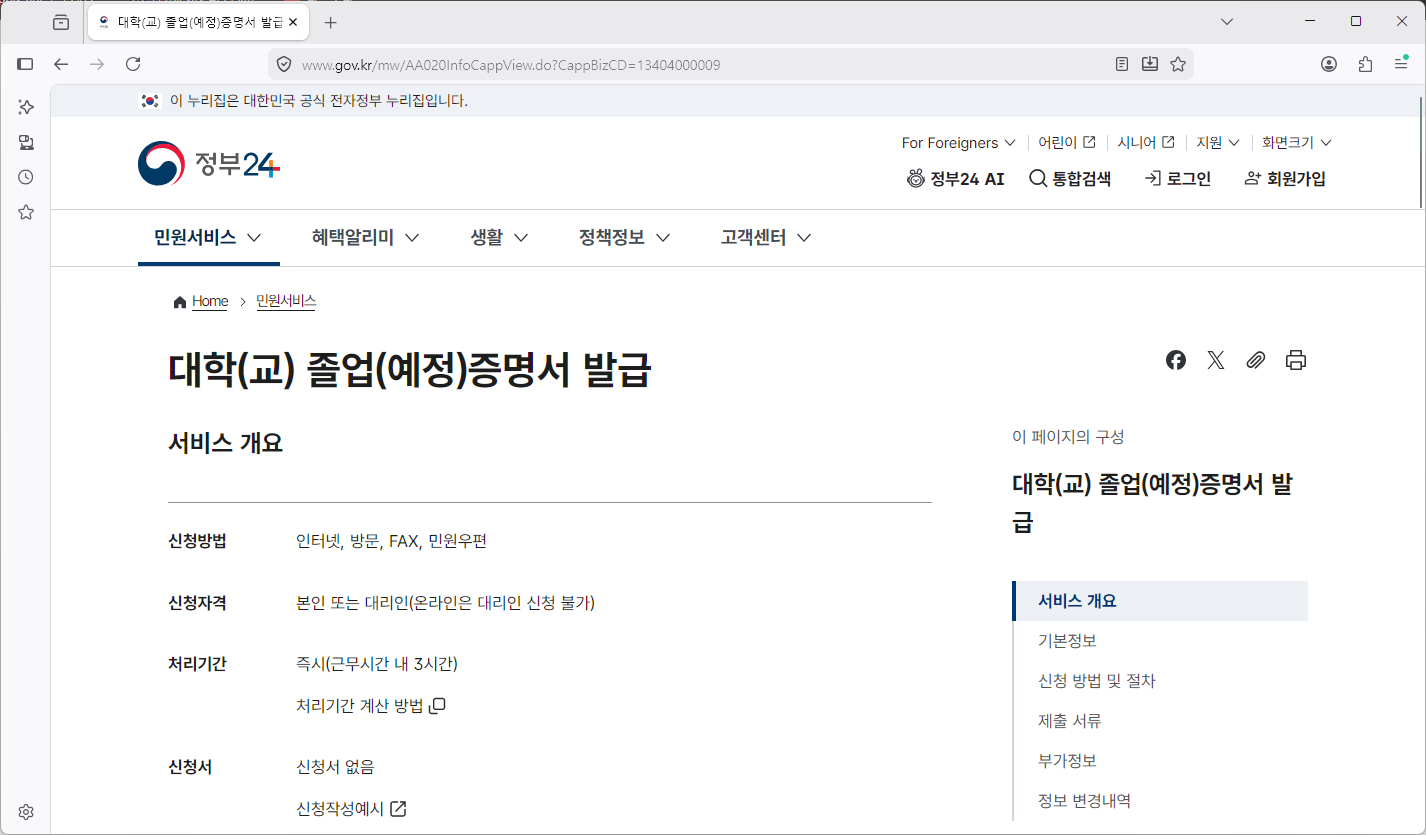This screenshot has height=835, width=1426.
Task: Open the list all tabs dropdown
Action: tap(1228, 22)
